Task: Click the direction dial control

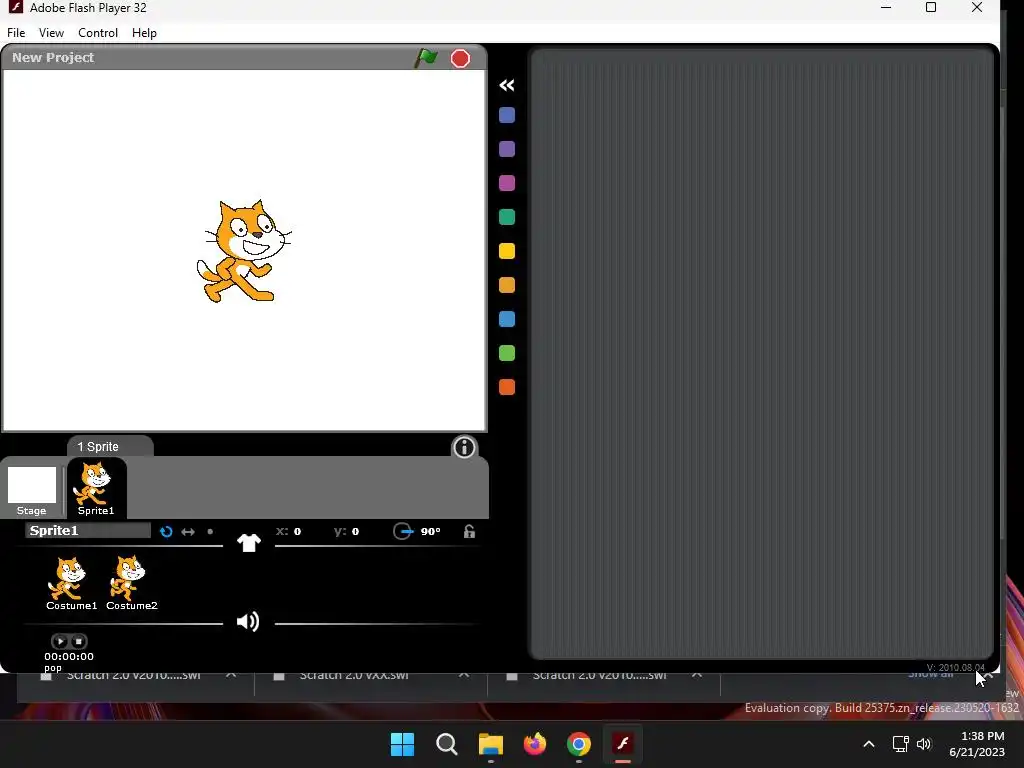Action: tap(403, 532)
